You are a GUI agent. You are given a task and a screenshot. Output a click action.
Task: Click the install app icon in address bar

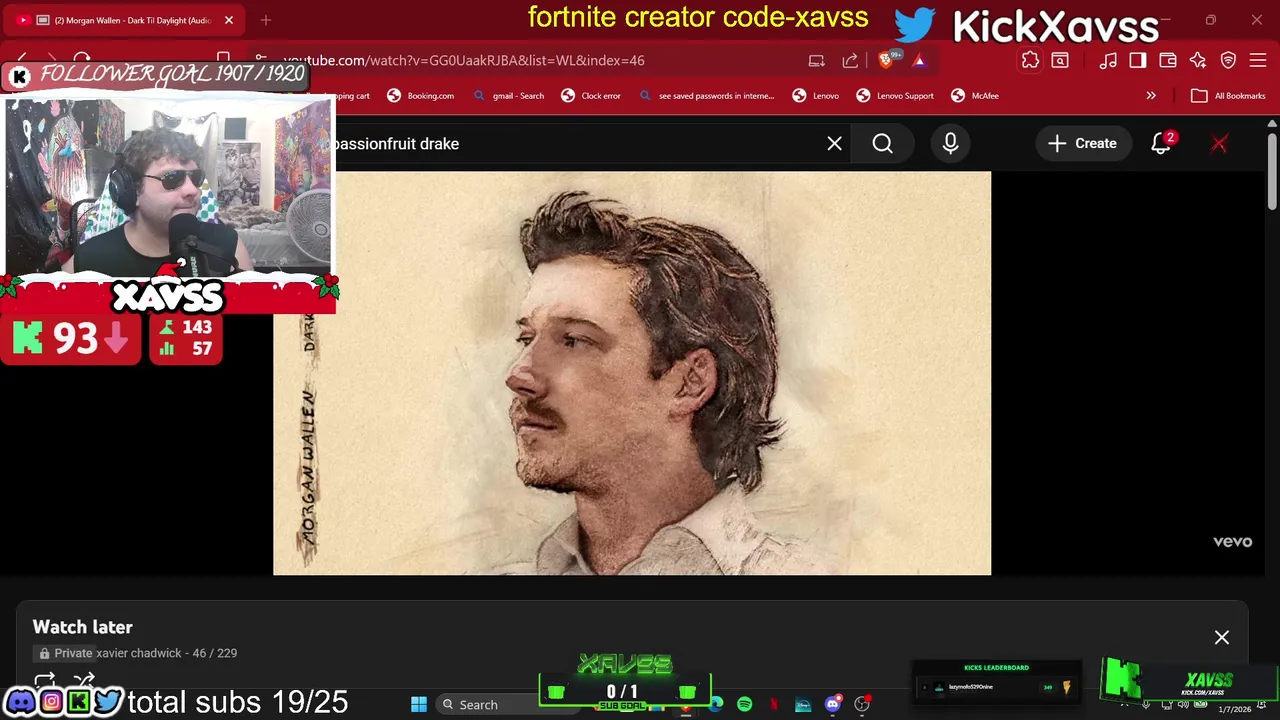tap(817, 60)
